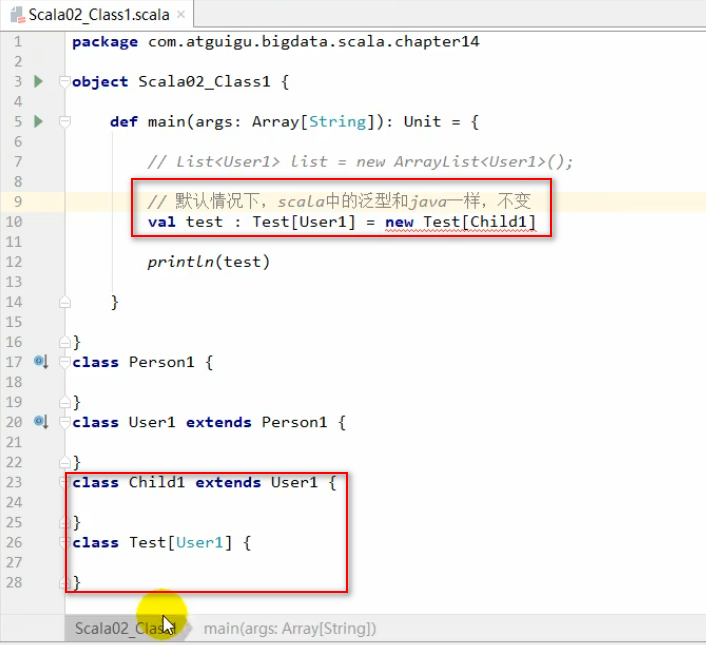706x645 pixels.
Task: Click line number 10 in the gutter
Action: pos(14,221)
